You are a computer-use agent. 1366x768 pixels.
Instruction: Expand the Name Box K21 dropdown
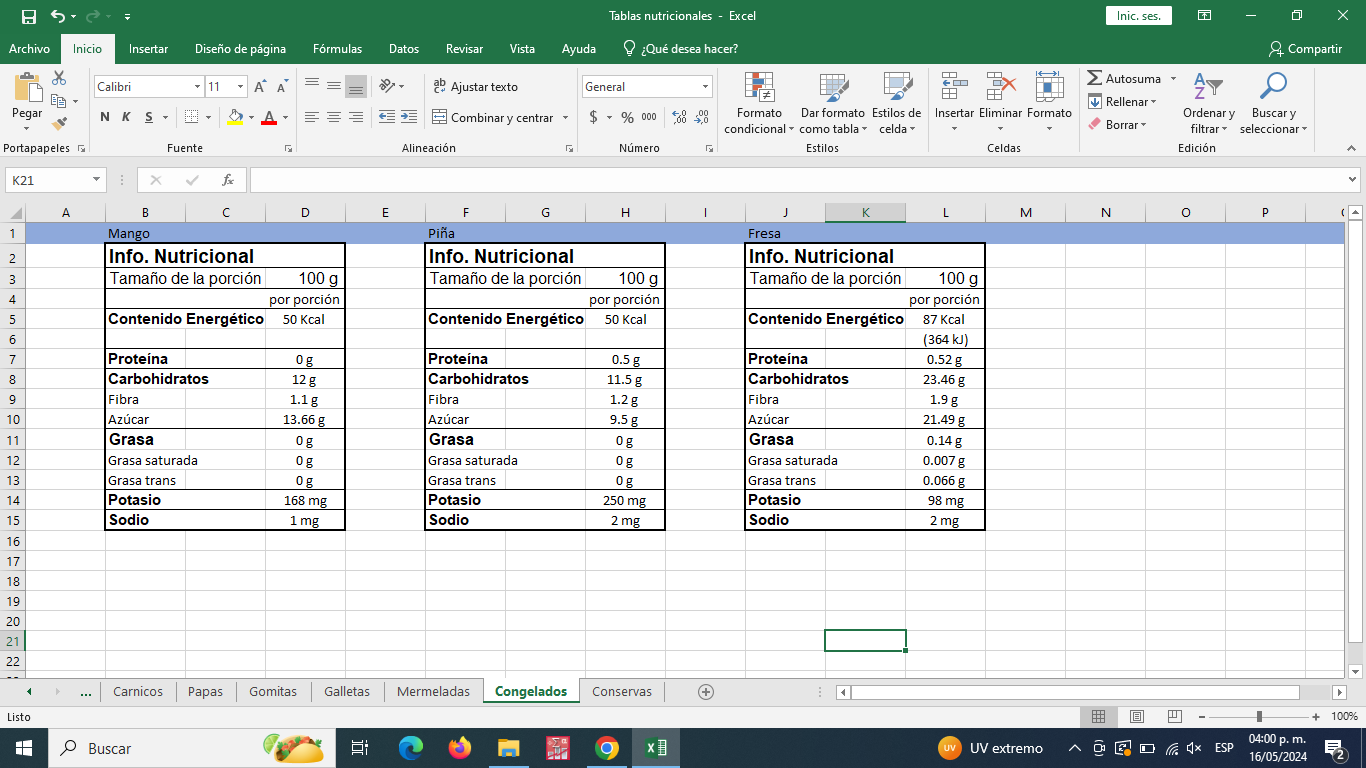pos(97,180)
